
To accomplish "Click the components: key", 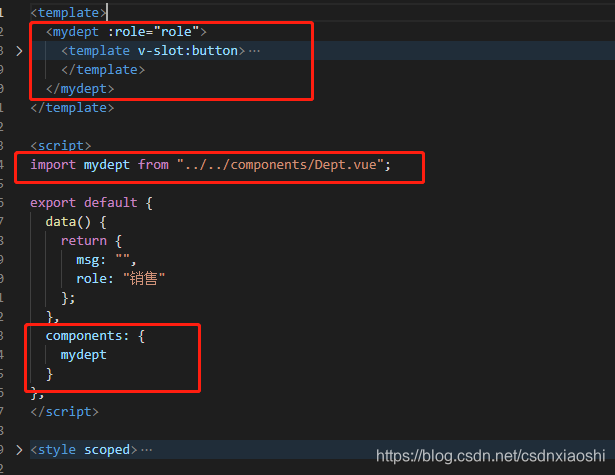I will point(87,336).
